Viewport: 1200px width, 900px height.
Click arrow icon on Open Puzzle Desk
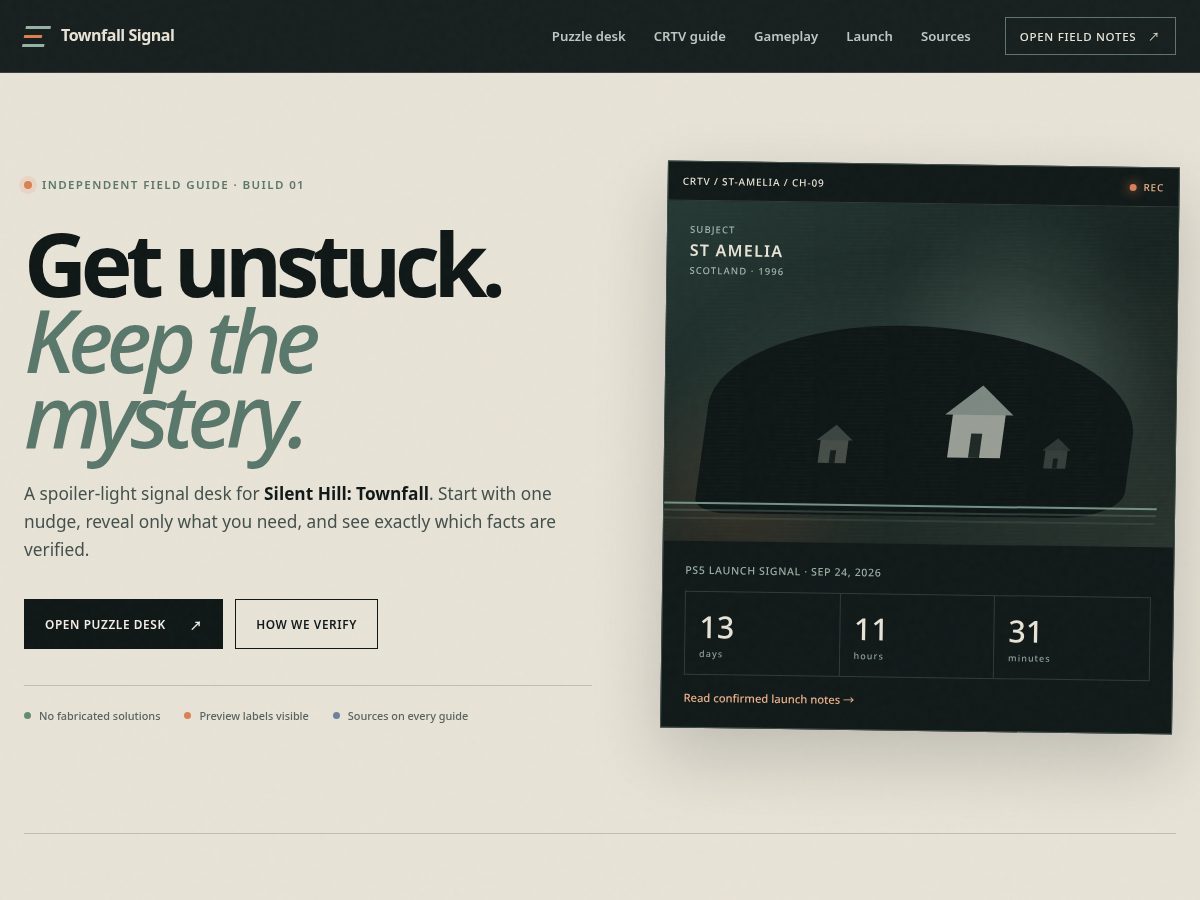196,625
